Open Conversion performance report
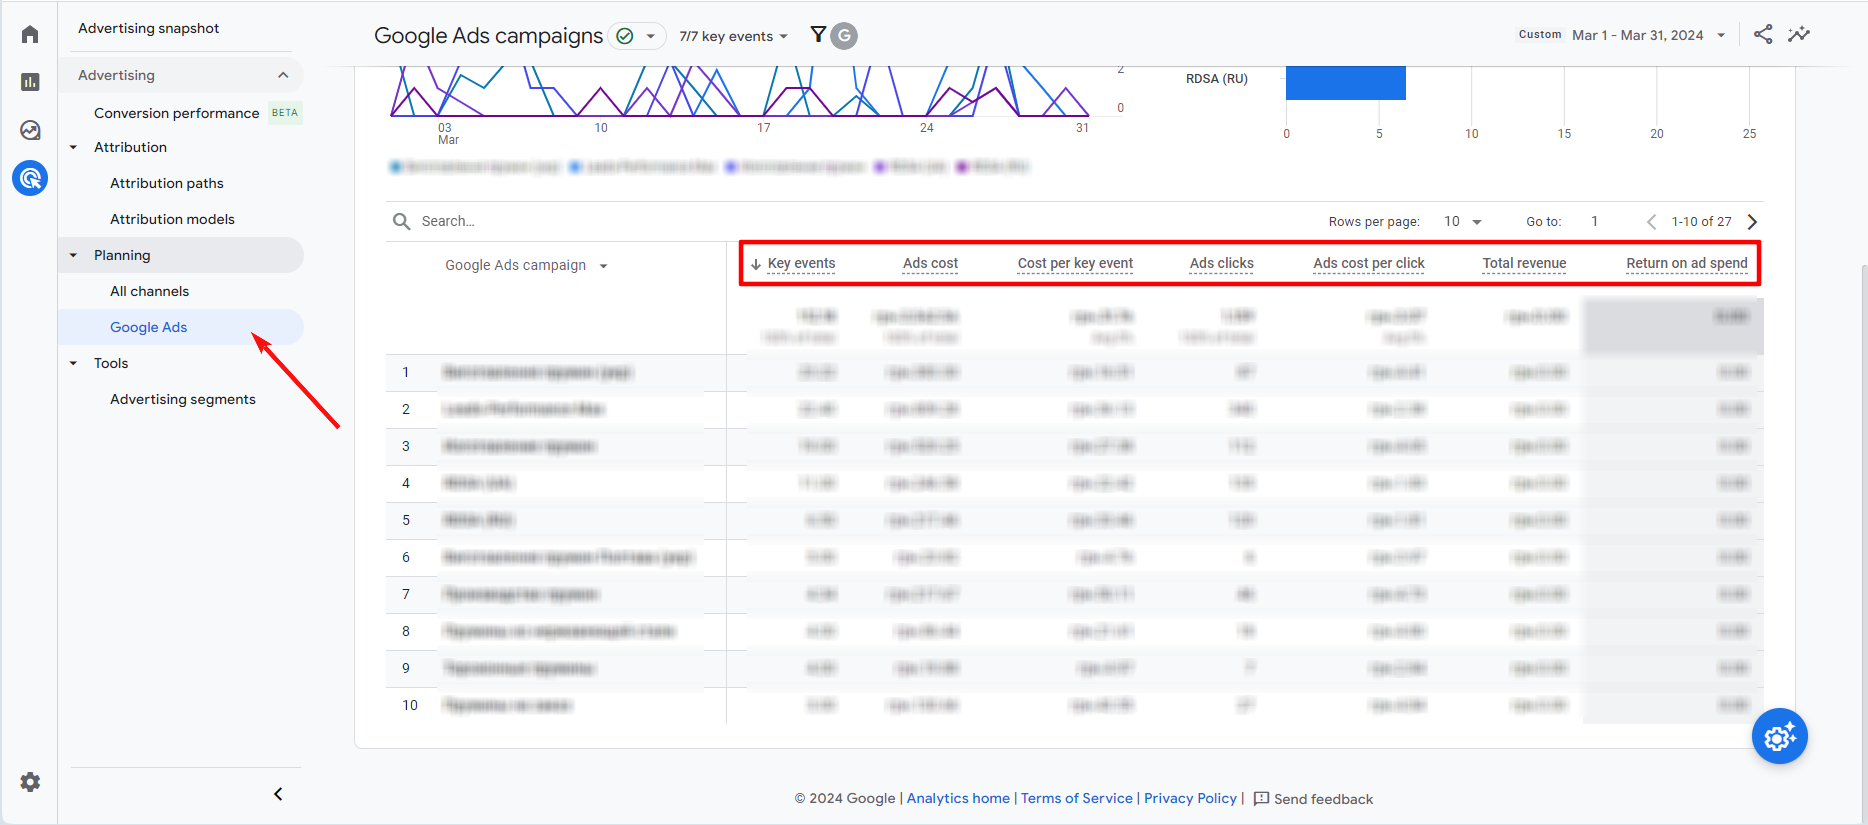The height and width of the screenshot is (825, 1868). click(x=176, y=113)
